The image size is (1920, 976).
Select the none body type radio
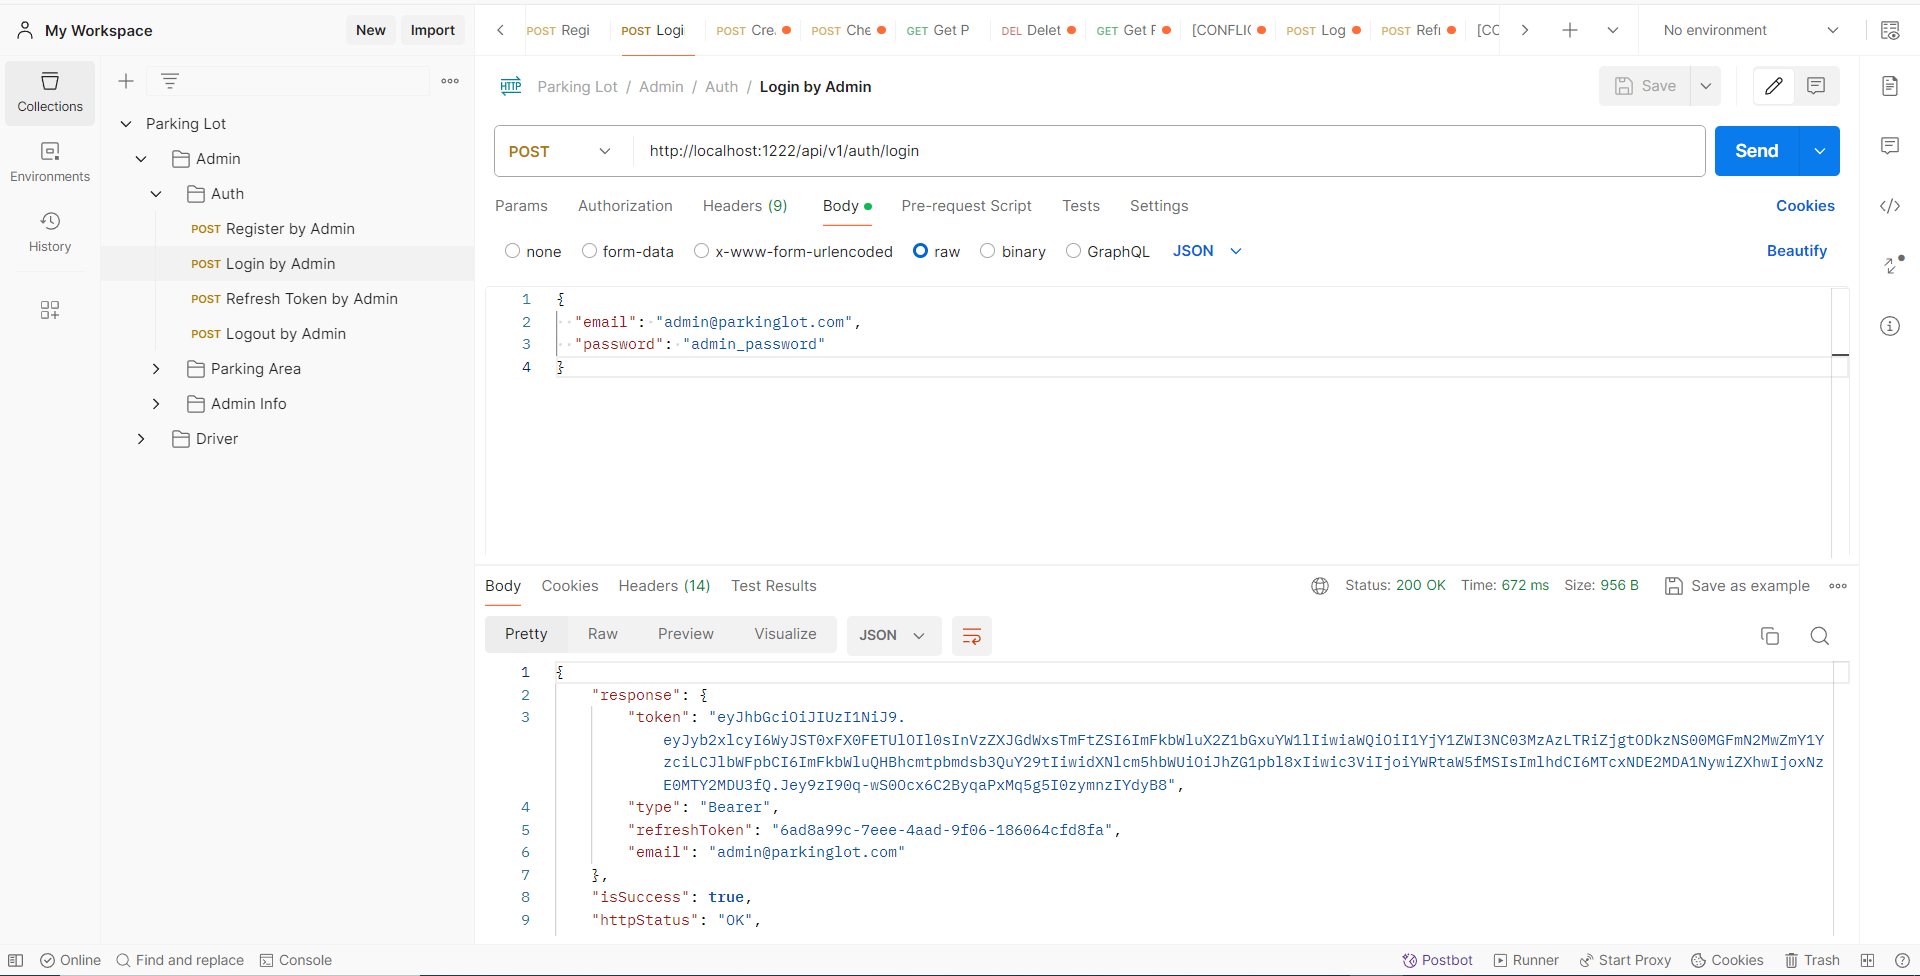point(513,251)
